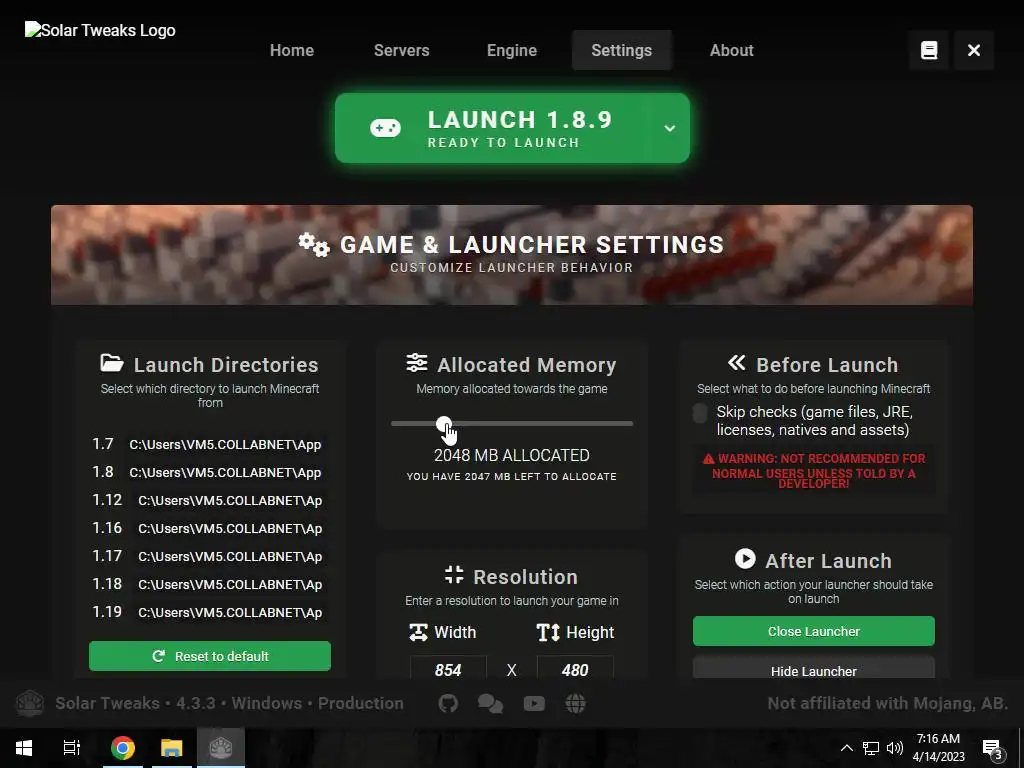Click the gamepad icon on Launch button

point(385,128)
